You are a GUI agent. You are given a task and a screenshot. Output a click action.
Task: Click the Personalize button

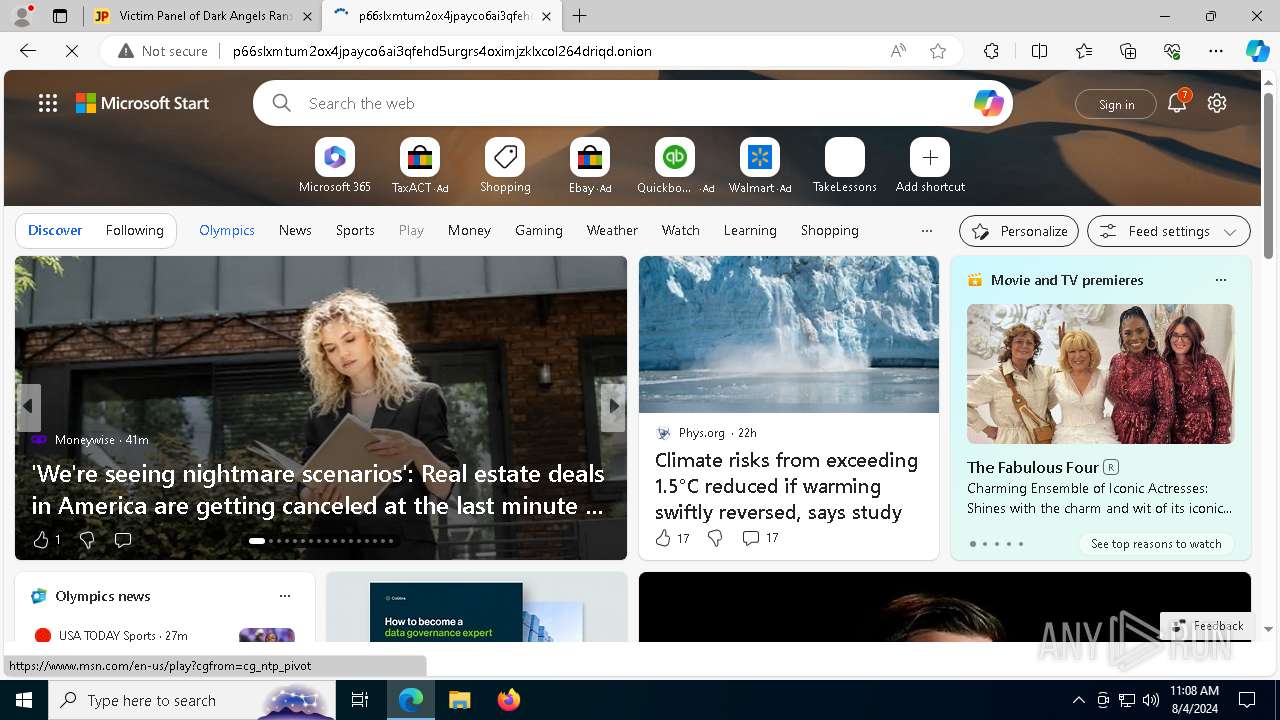point(1019,231)
